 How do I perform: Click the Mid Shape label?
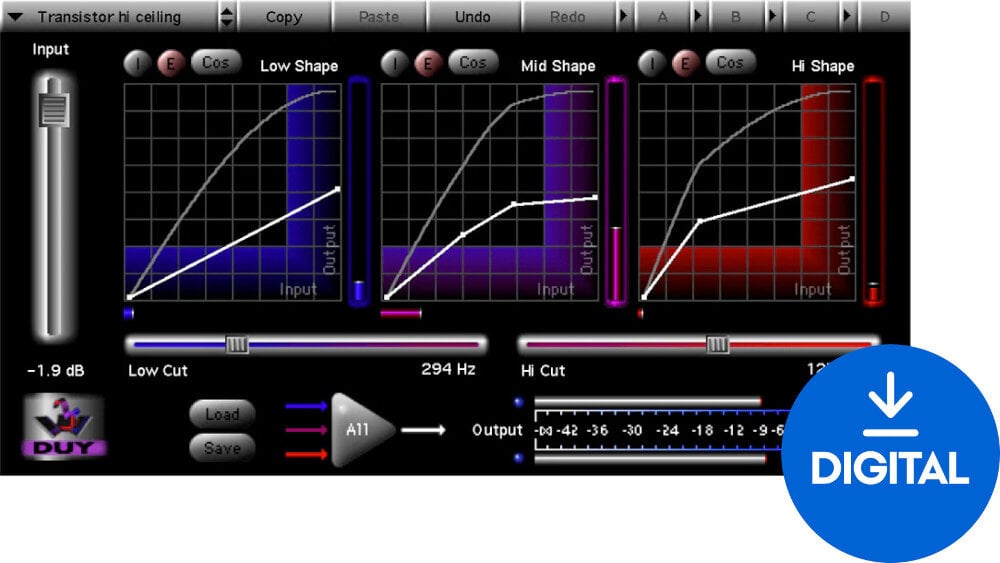(558, 66)
